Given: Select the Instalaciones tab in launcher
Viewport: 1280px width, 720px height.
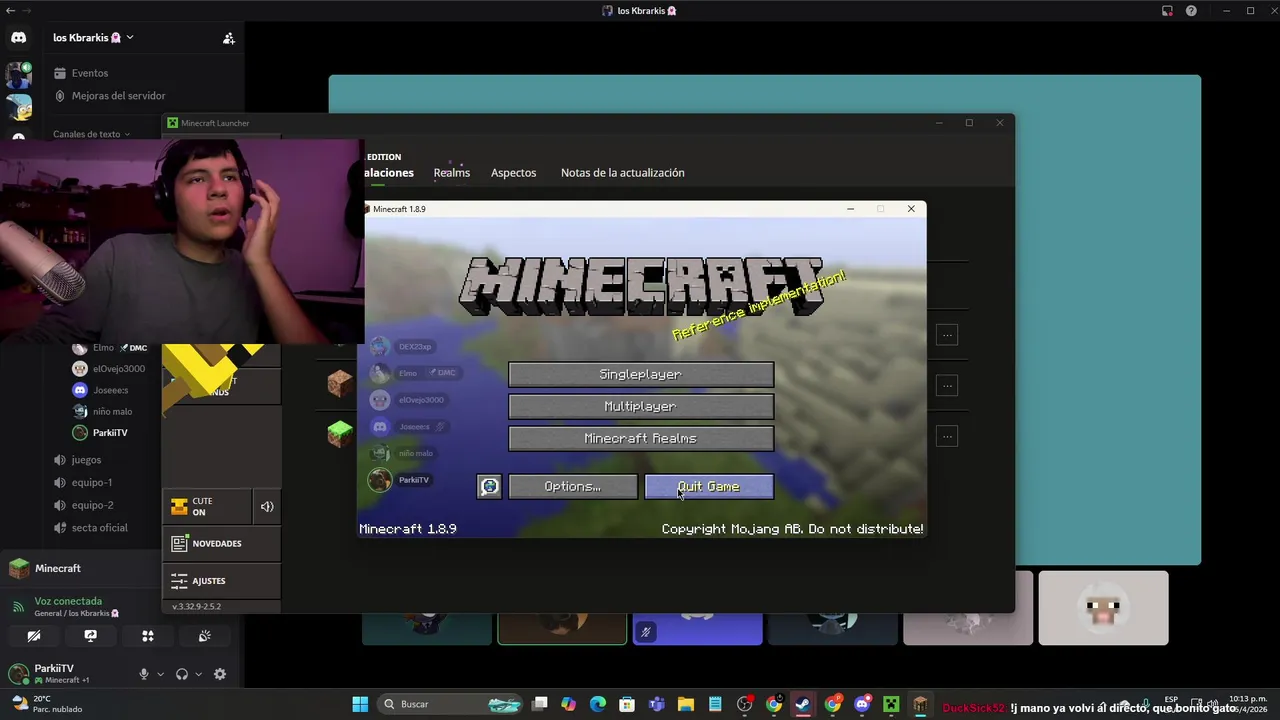Looking at the screenshot, I should click(x=389, y=173).
